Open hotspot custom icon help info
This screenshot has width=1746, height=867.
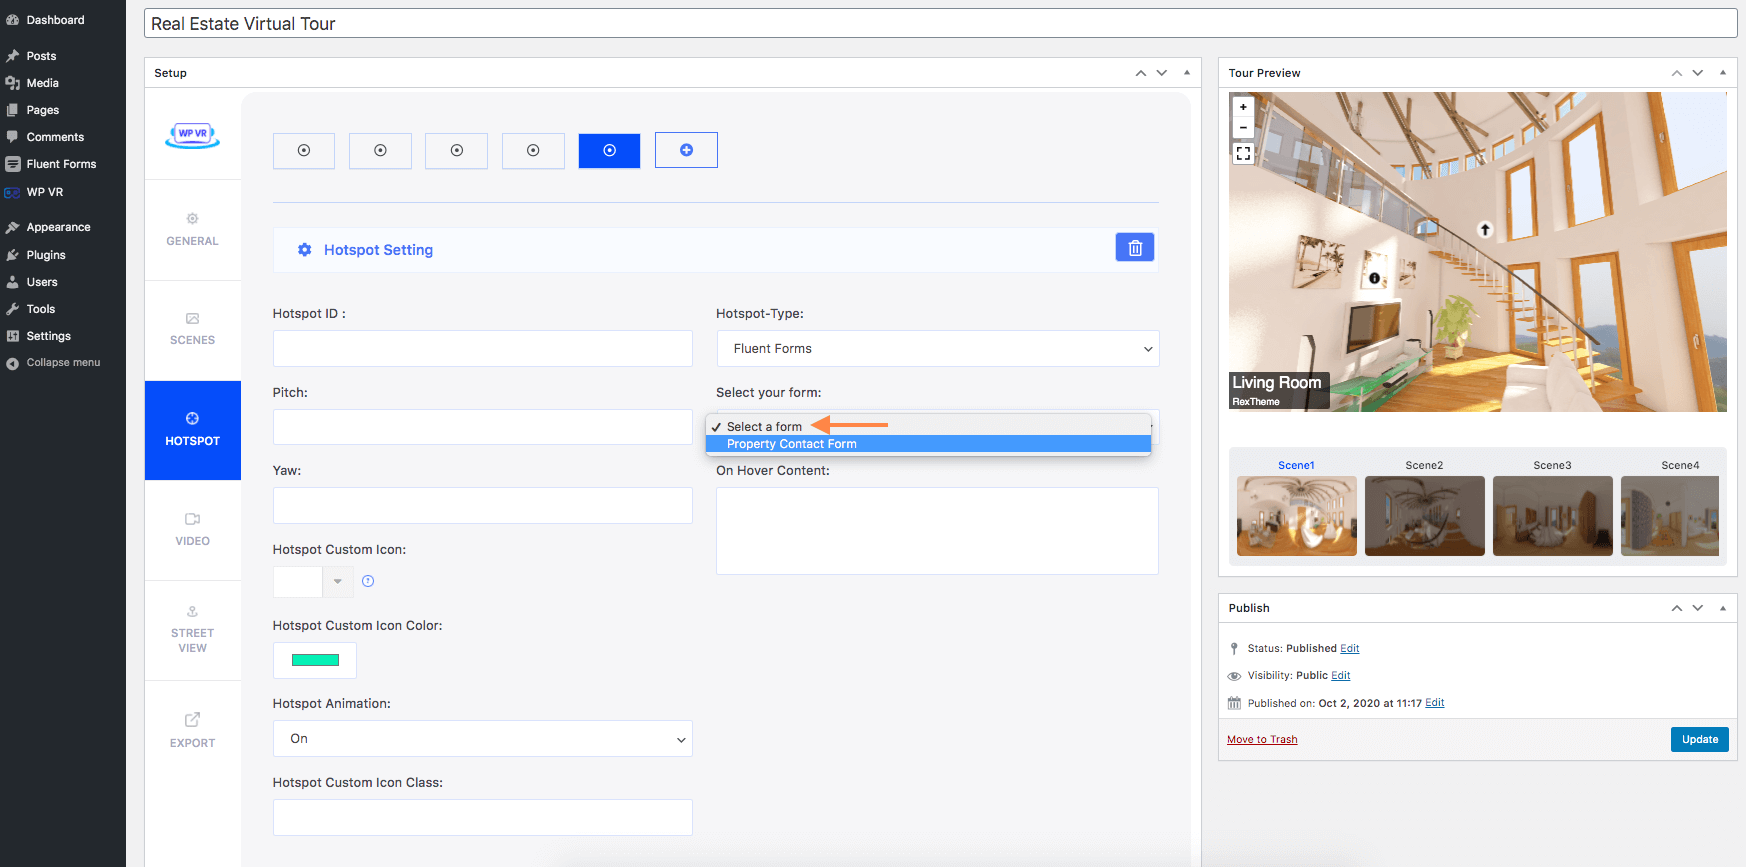(368, 581)
